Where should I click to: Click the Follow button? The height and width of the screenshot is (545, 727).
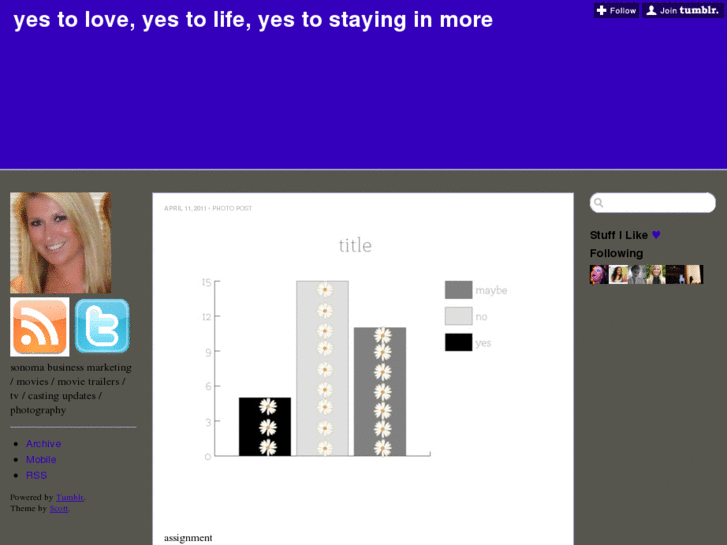[616, 10]
